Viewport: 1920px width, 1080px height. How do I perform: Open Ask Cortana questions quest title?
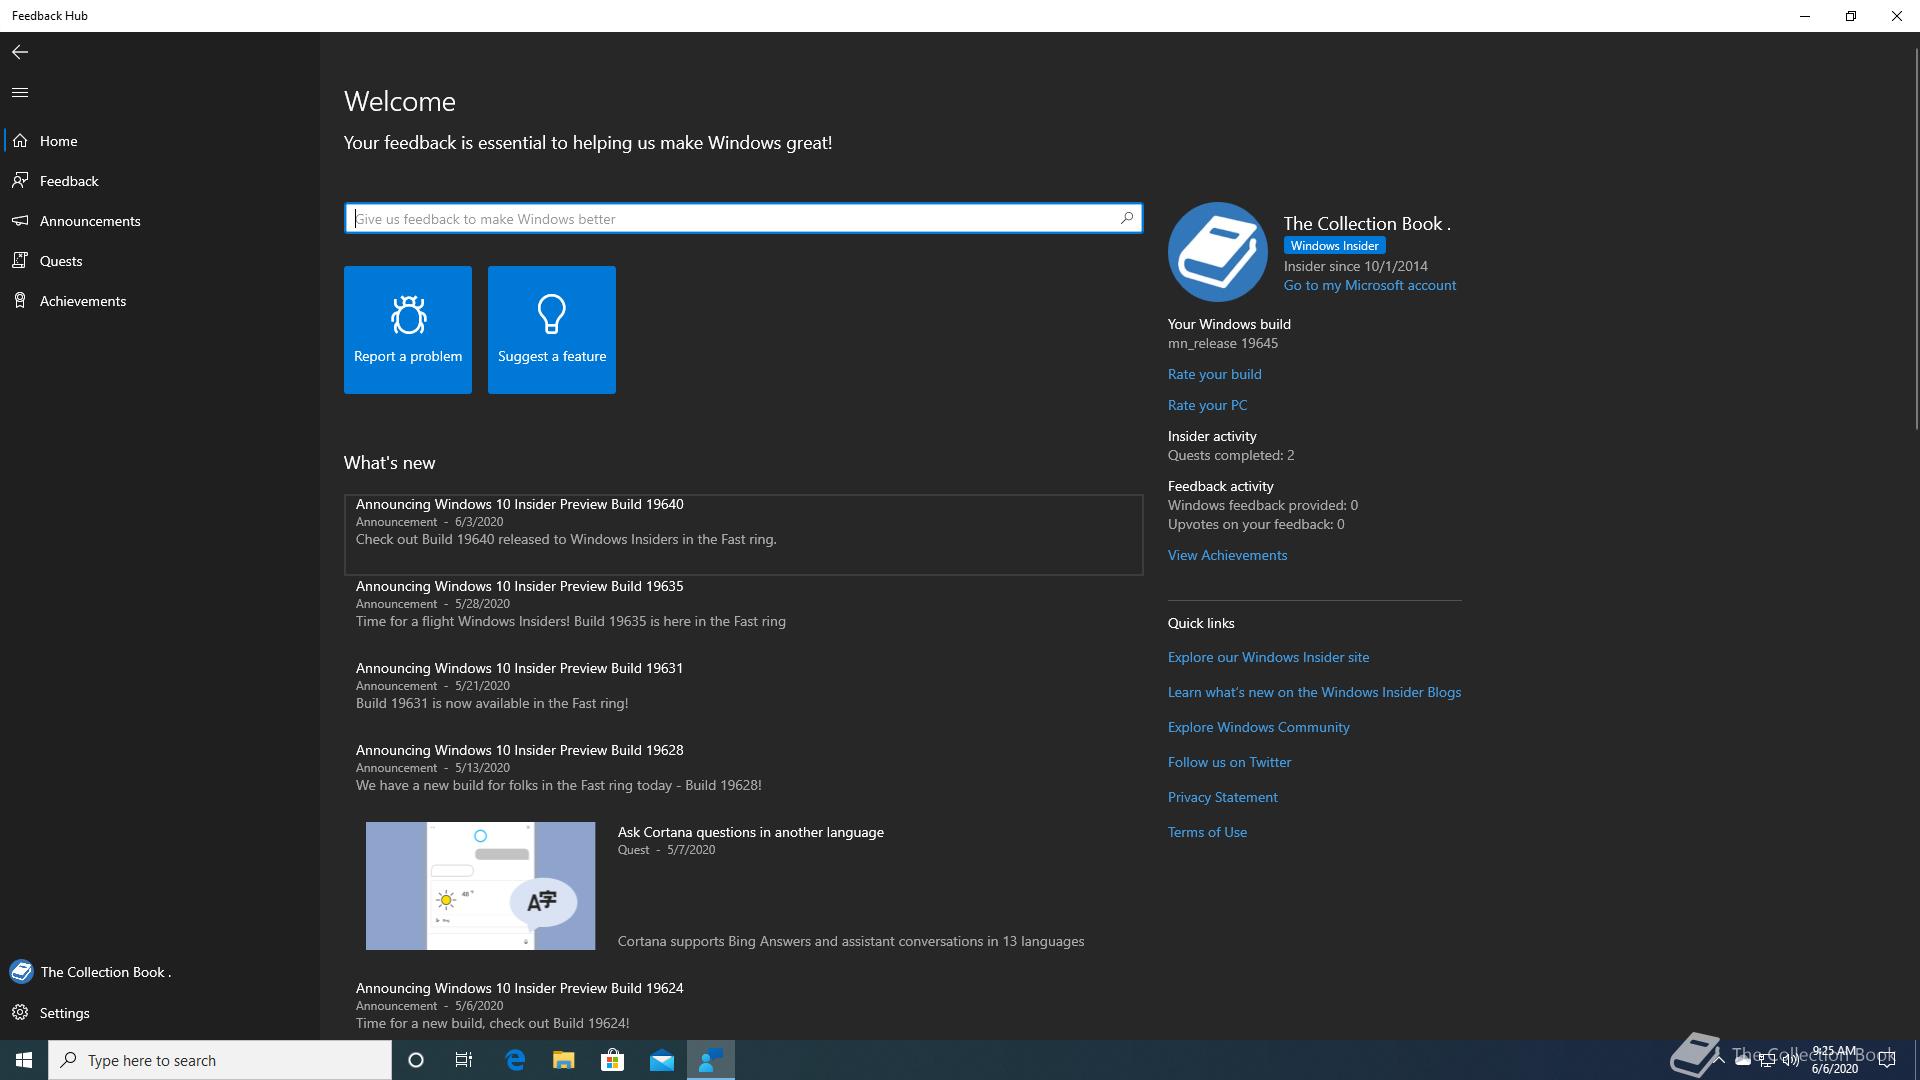[750, 832]
